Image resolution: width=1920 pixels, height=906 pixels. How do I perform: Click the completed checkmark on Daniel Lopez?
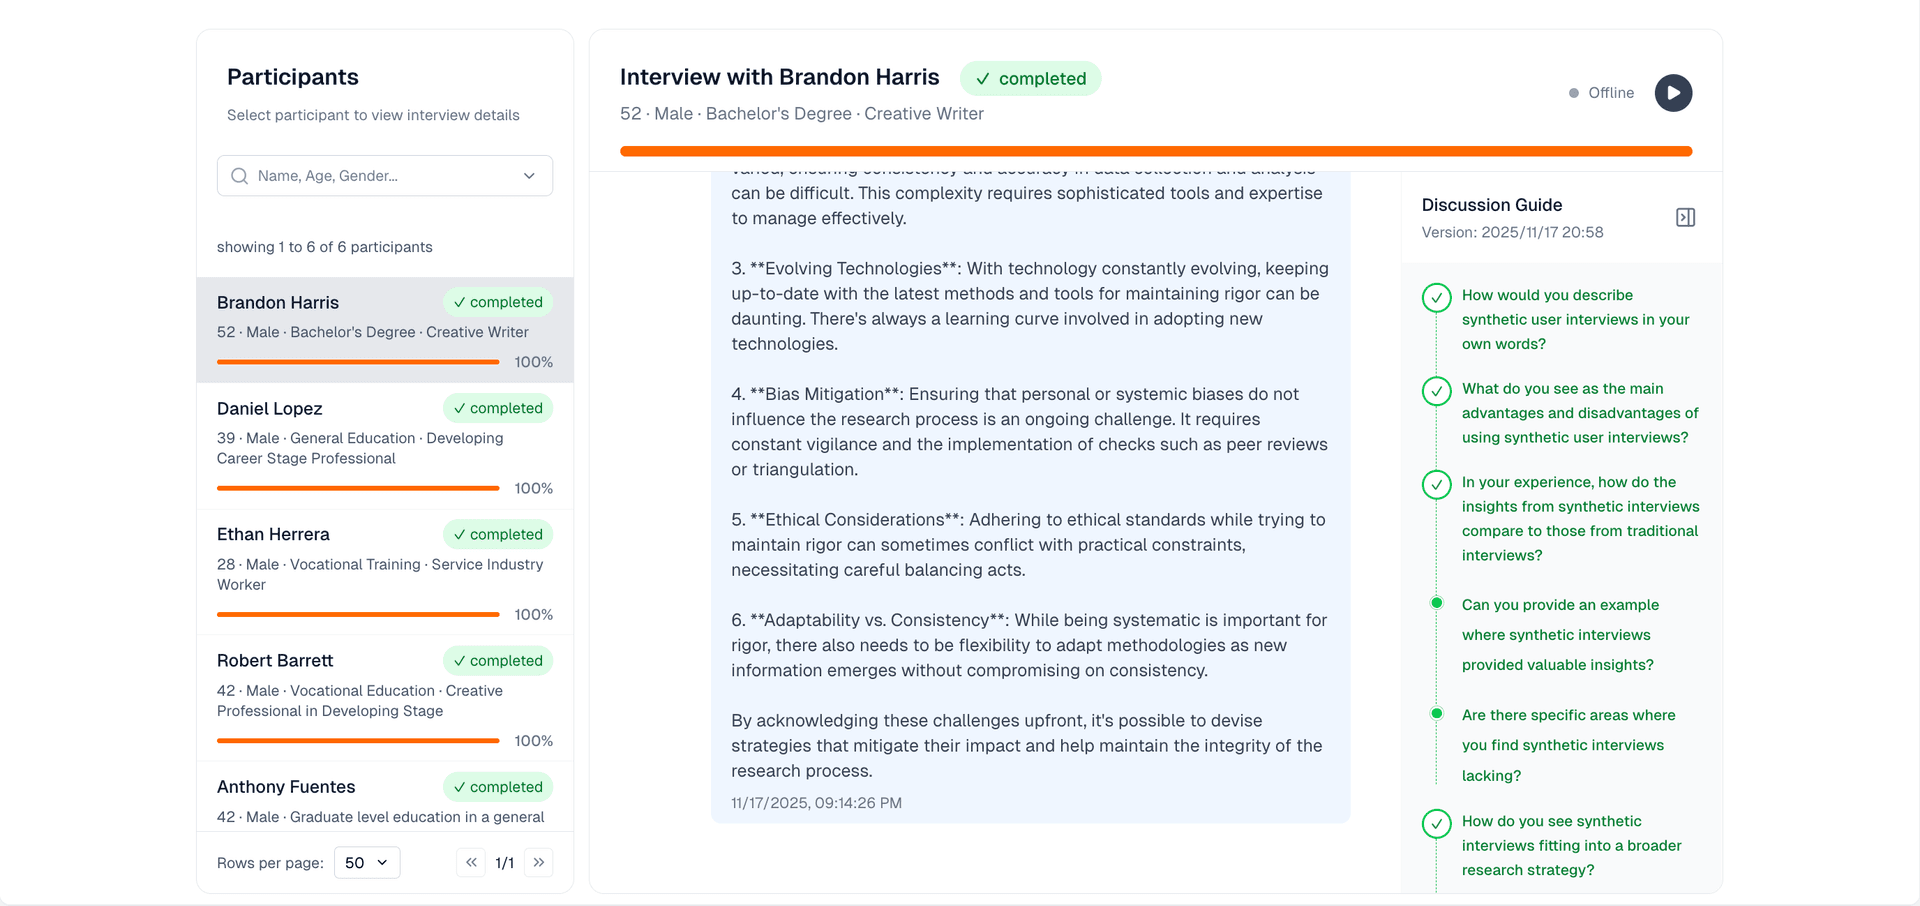[497, 408]
